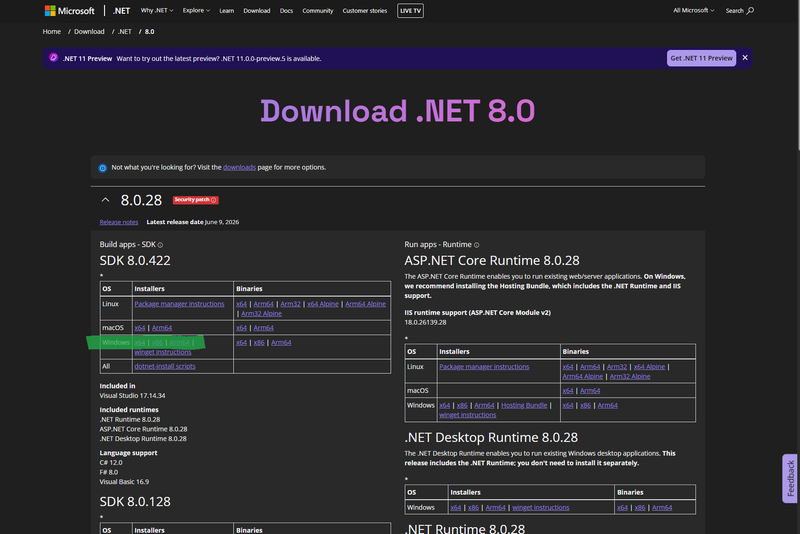This screenshot has width=800, height=534.
Task: Open the Download menu item
Action: [257, 11]
